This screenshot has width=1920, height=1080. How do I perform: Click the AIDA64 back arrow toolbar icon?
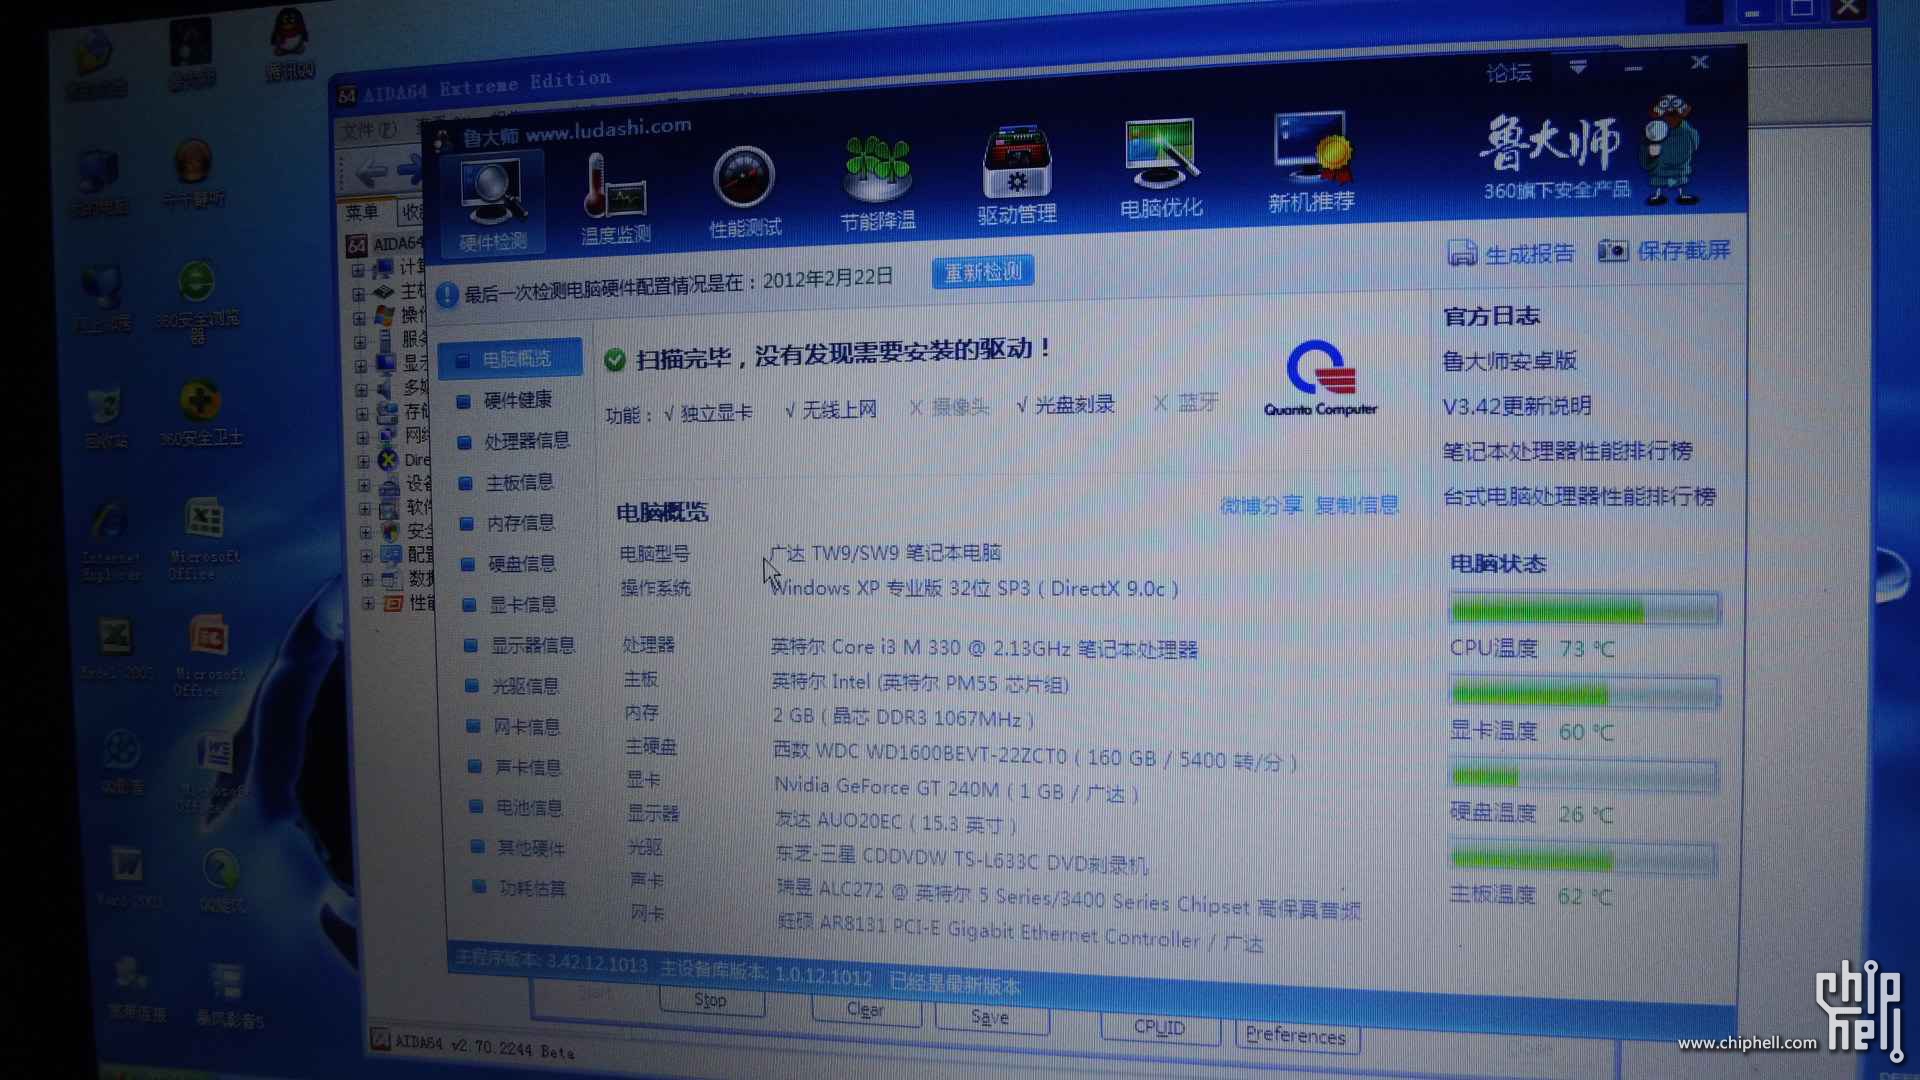tap(369, 172)
